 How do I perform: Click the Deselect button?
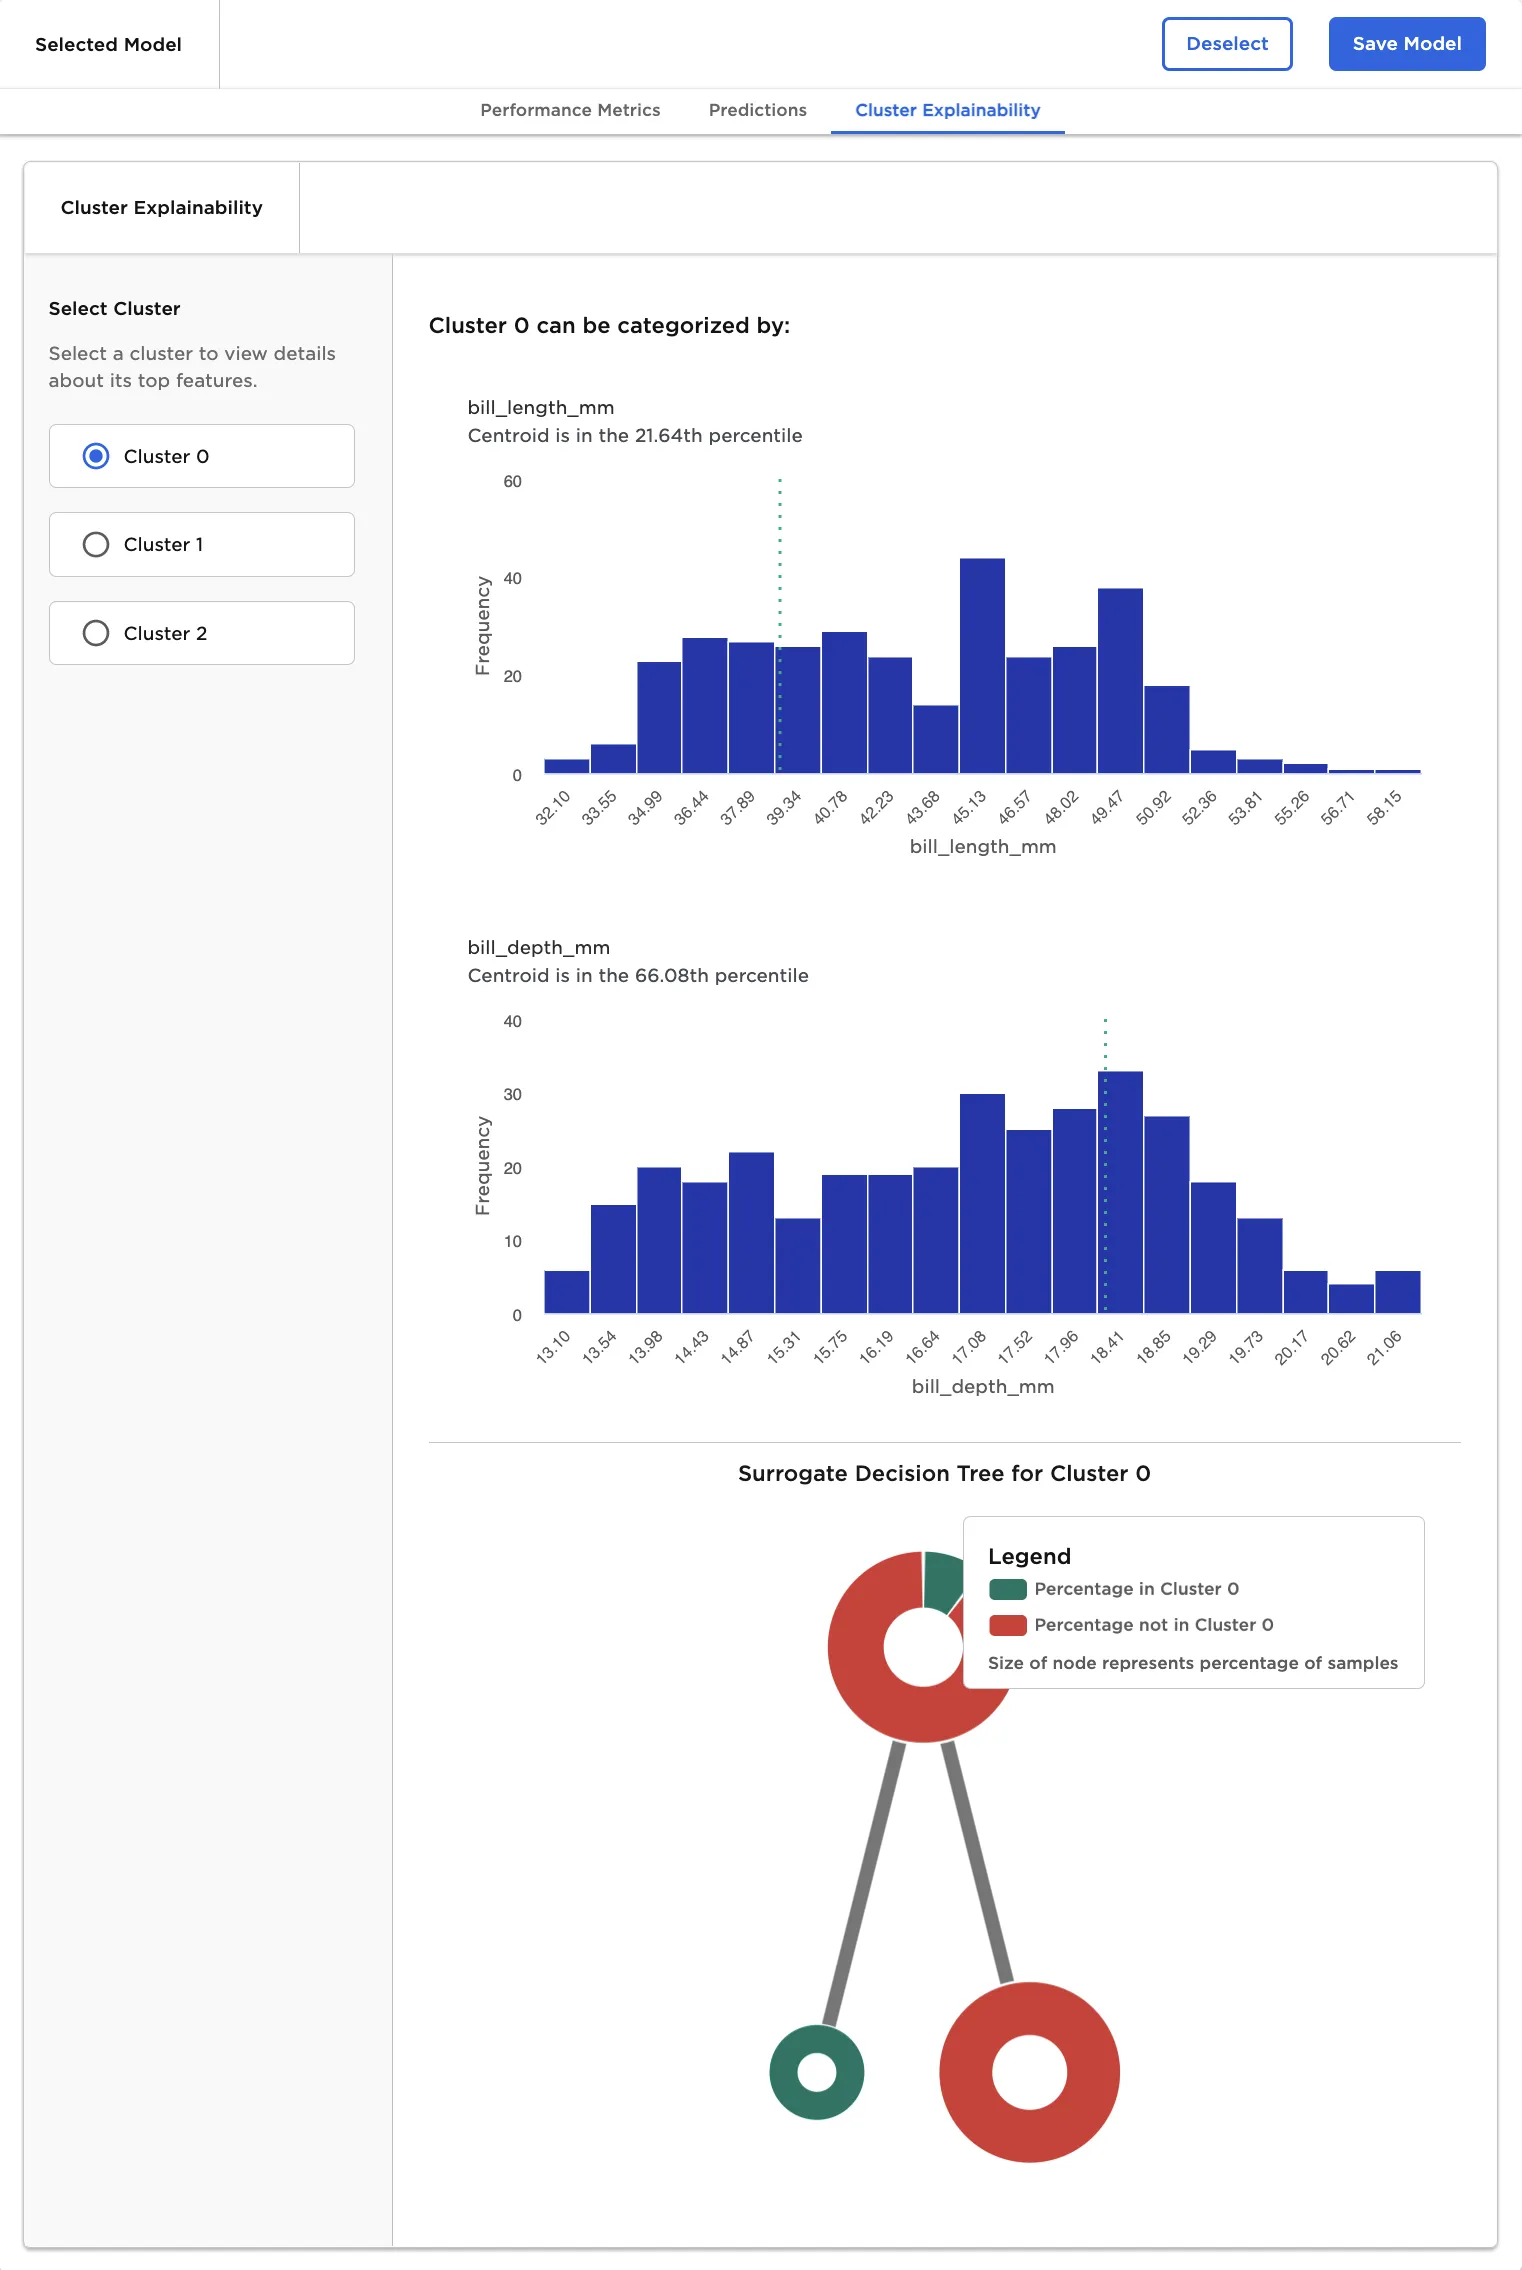1226,44
